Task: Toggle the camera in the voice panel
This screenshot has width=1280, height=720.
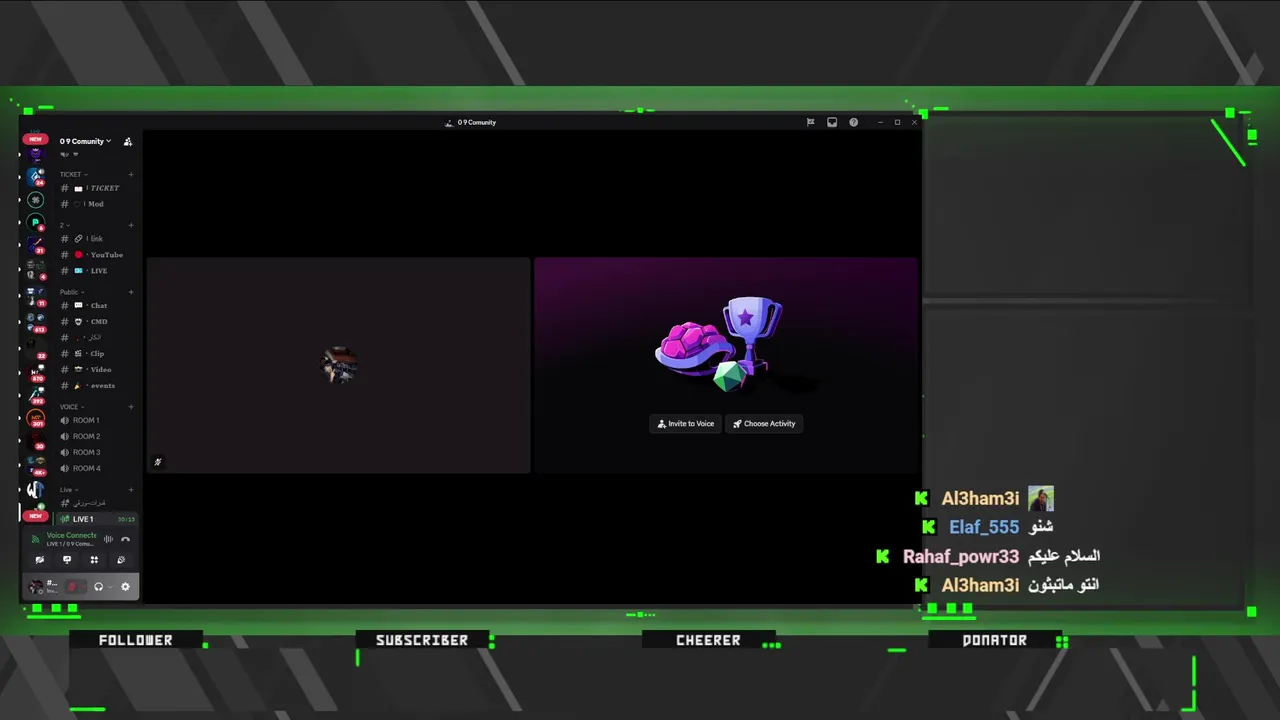Action: click(x=40, y=560)
